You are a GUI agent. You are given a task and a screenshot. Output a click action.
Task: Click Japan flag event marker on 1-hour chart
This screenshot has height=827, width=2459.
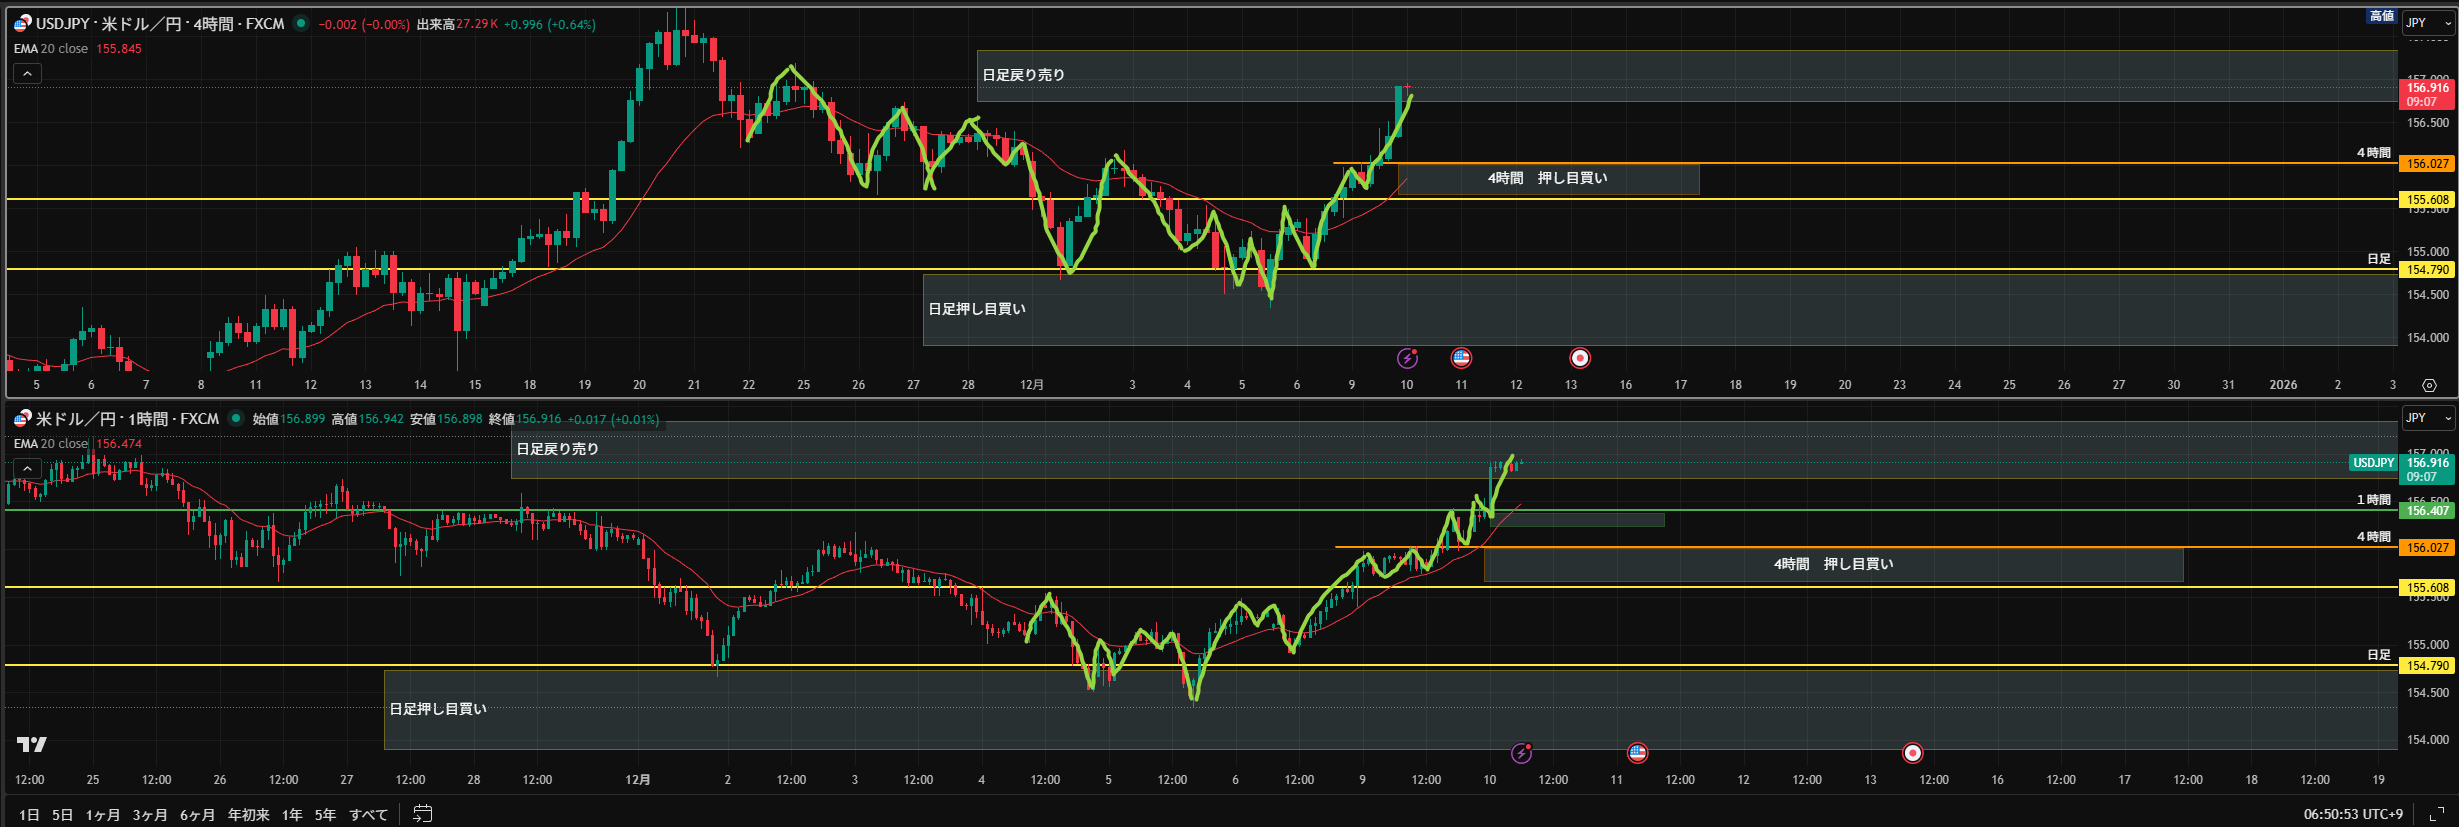coord(1912,753)
